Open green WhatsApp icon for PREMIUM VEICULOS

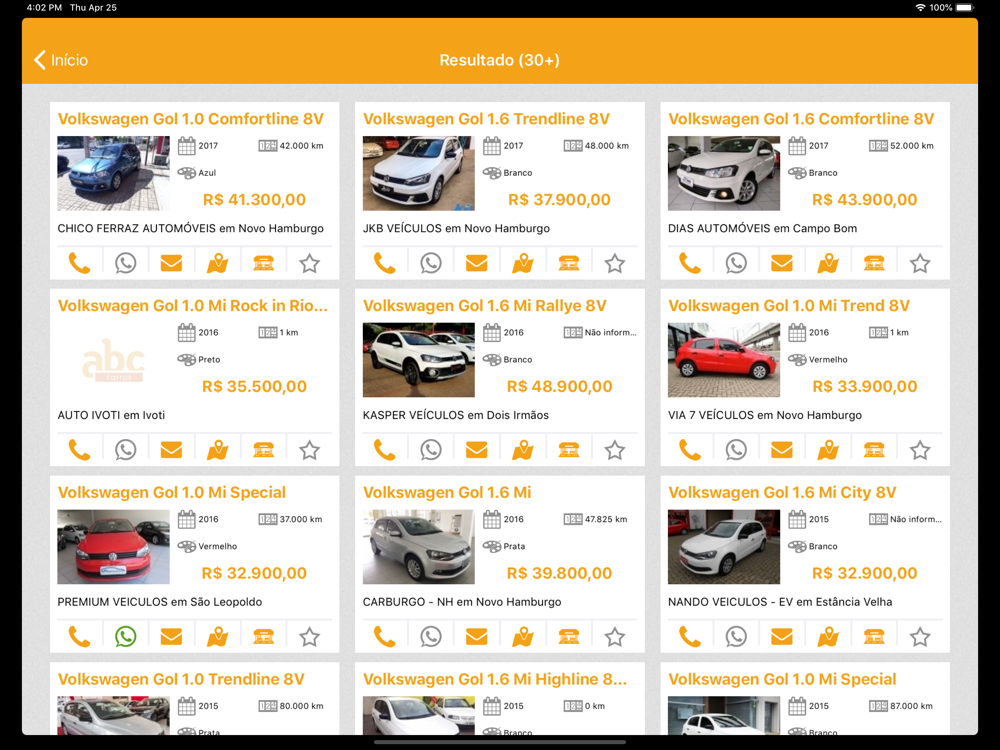pos(126,636)
